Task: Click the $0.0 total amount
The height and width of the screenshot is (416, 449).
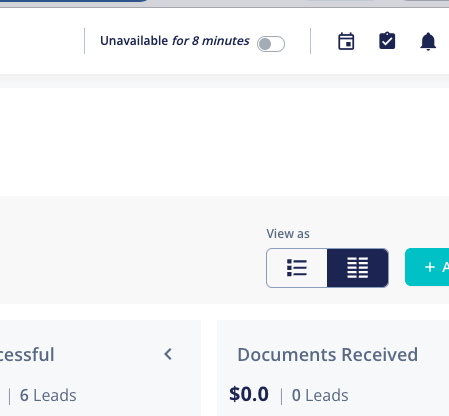Action: 249,394
